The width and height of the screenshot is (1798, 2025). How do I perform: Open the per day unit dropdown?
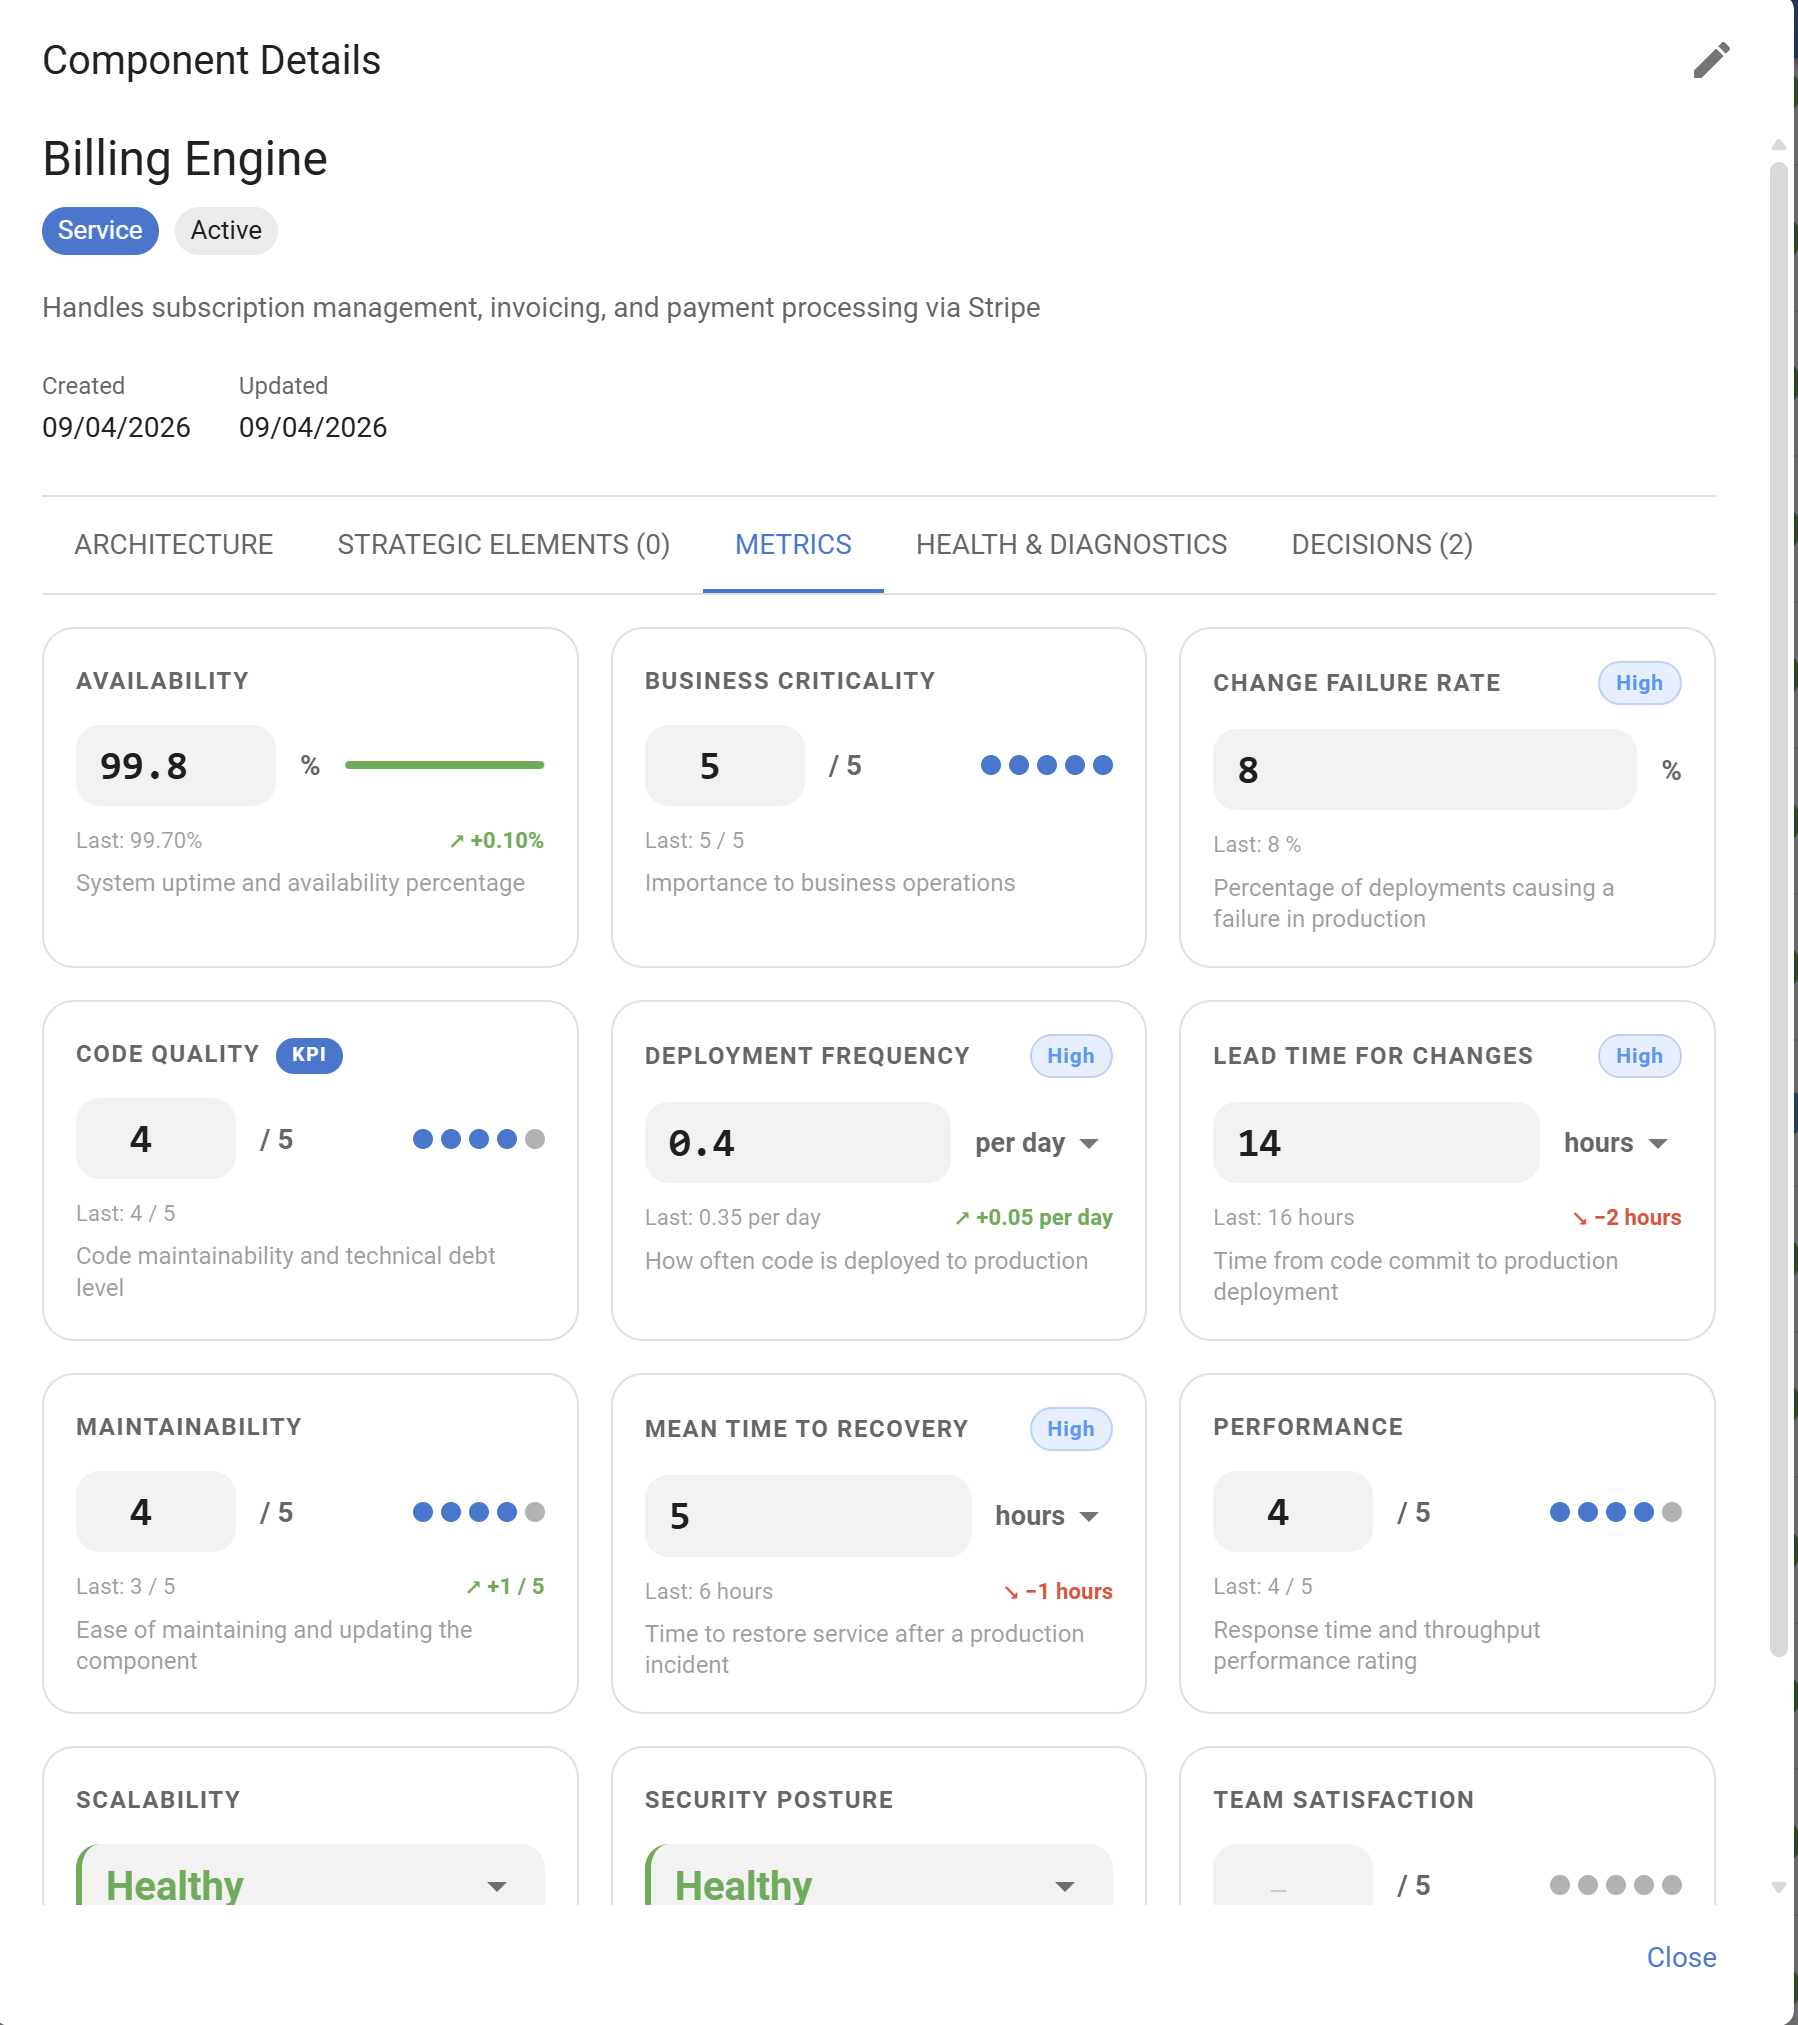tap(1037, 1143)
